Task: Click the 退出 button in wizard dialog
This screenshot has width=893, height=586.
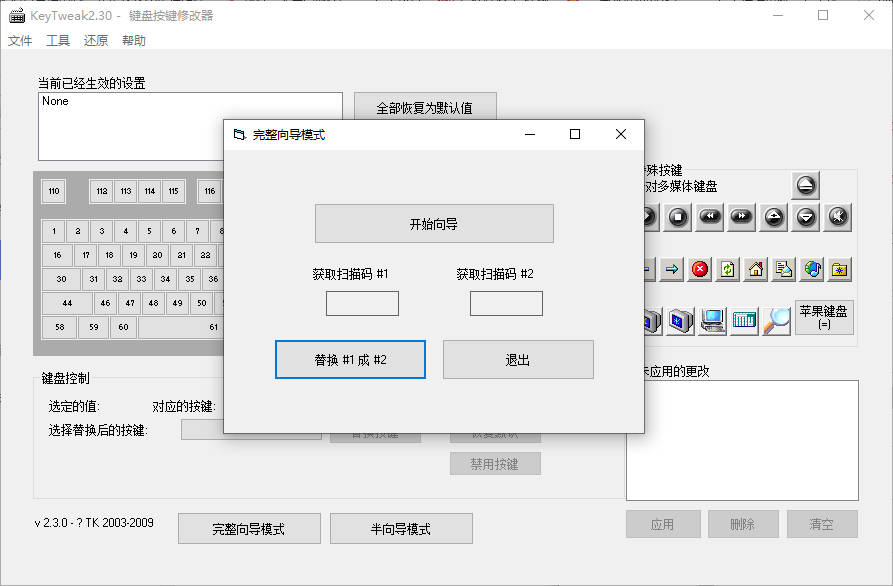Action: [x=518, y=359]
